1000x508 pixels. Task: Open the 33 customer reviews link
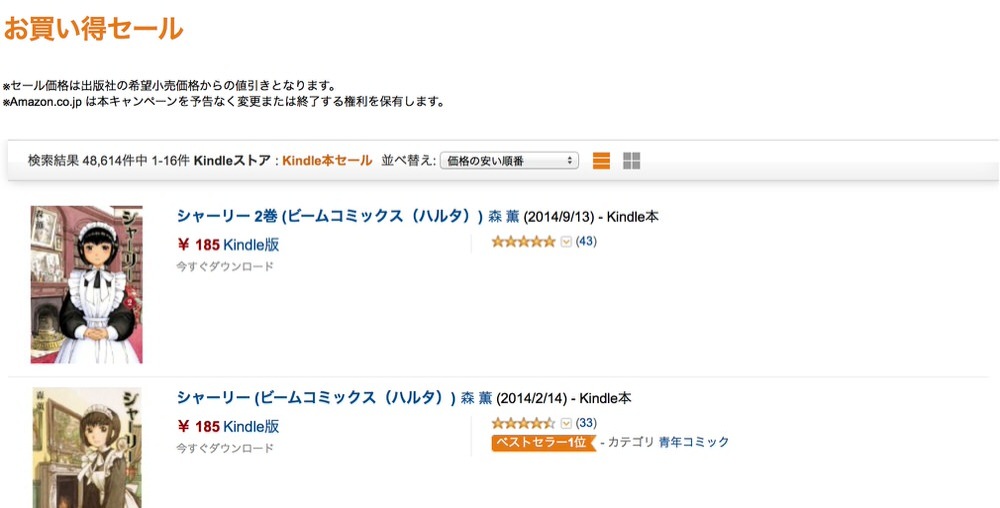click(x=586, y=423)
